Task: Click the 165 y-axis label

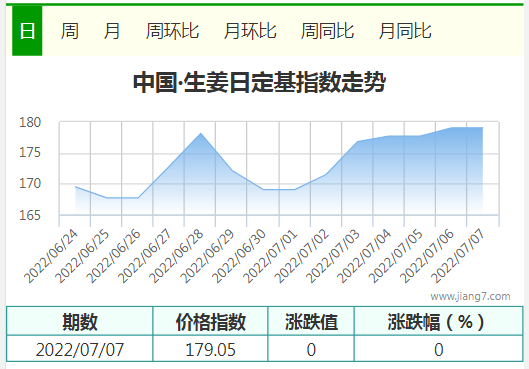Action: tap(30, 215)
